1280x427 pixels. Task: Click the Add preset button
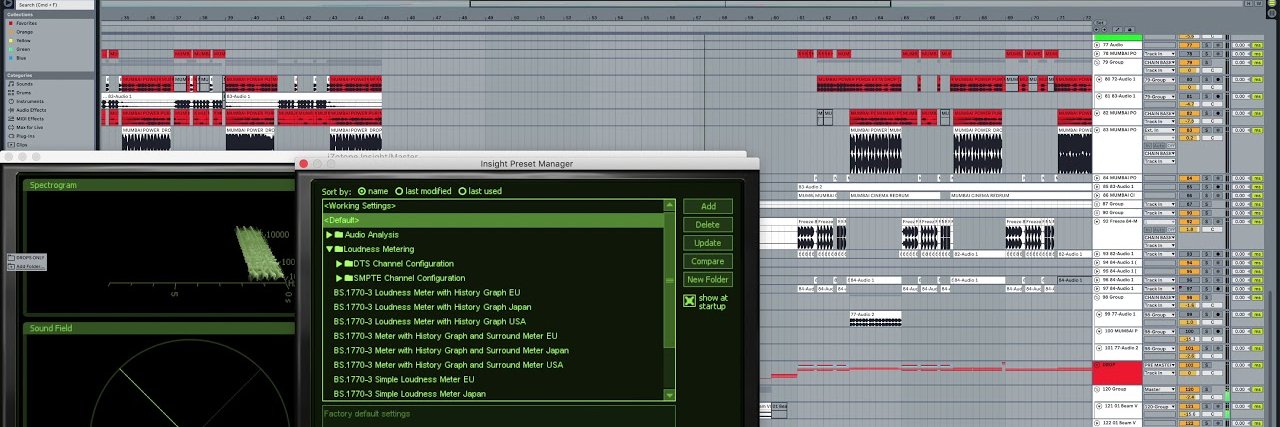707,206
